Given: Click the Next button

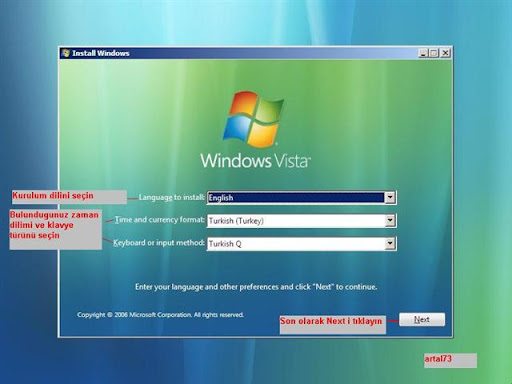Looking at the screenshot, I should click(x=422, y=319).
